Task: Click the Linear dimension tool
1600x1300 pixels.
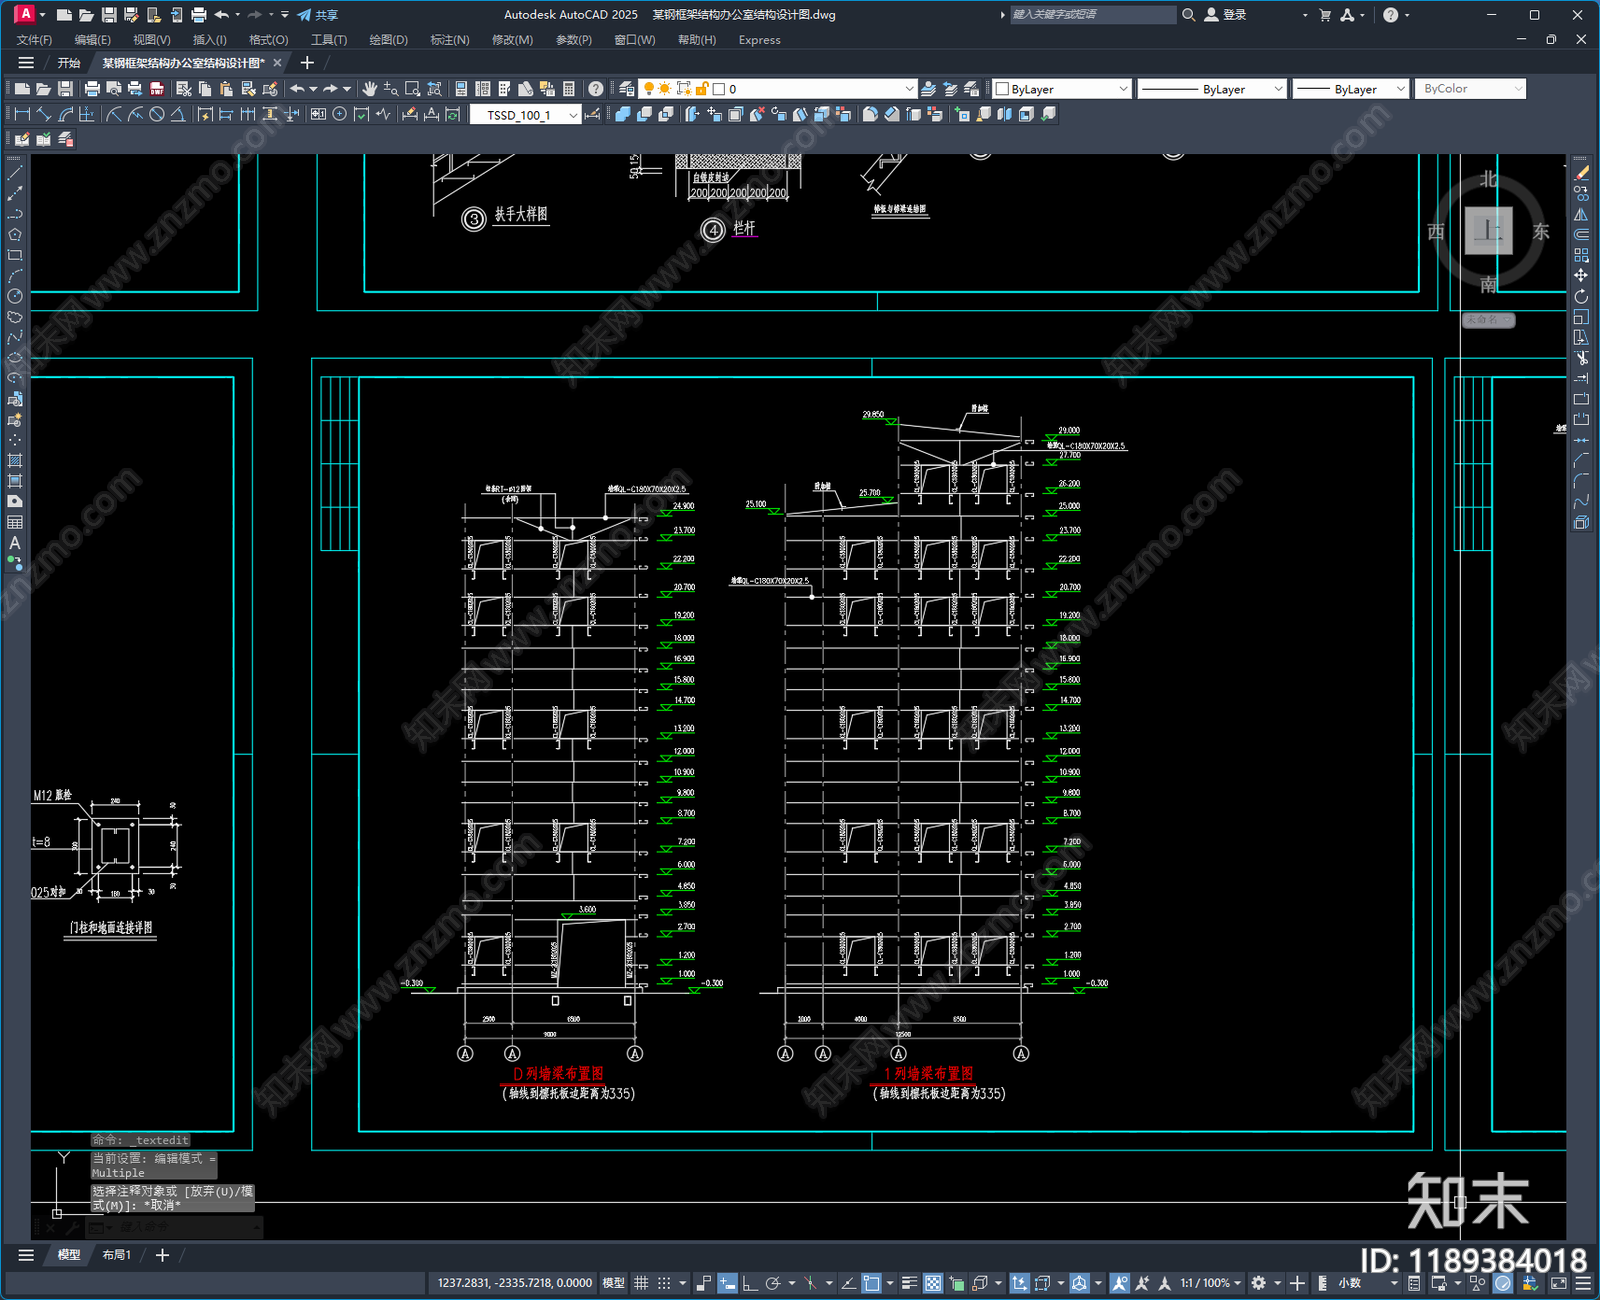Action: coord(21,115)
